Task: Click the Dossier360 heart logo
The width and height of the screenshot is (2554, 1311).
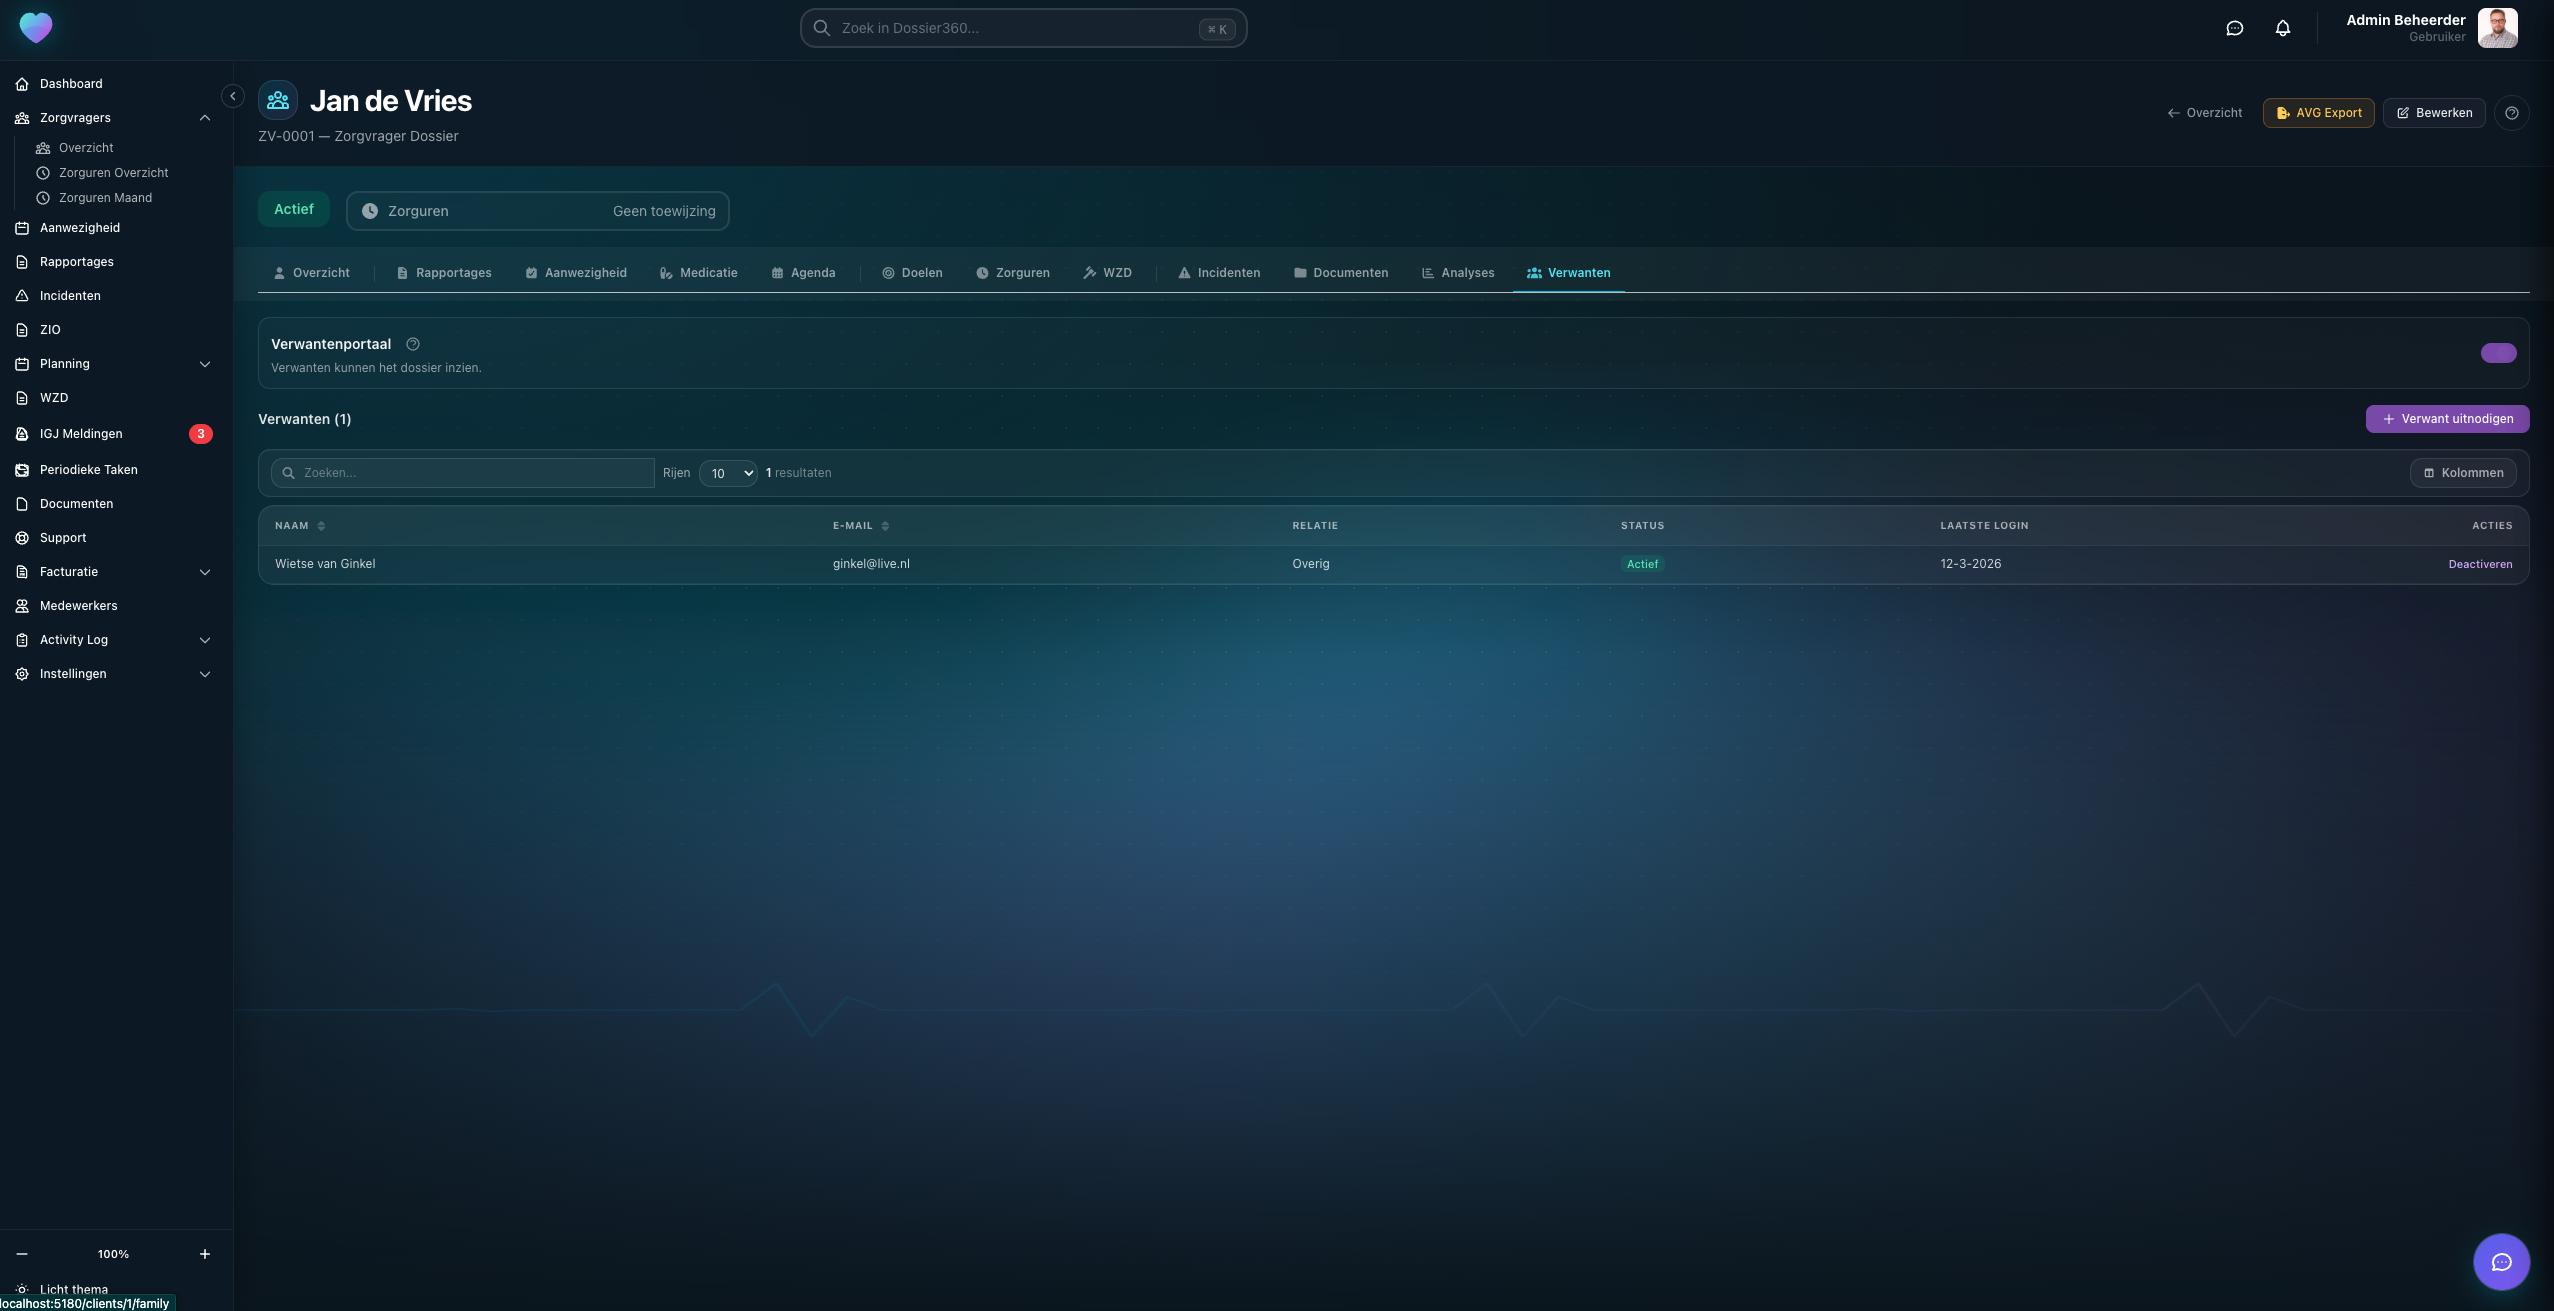Action: click(36, 27)
